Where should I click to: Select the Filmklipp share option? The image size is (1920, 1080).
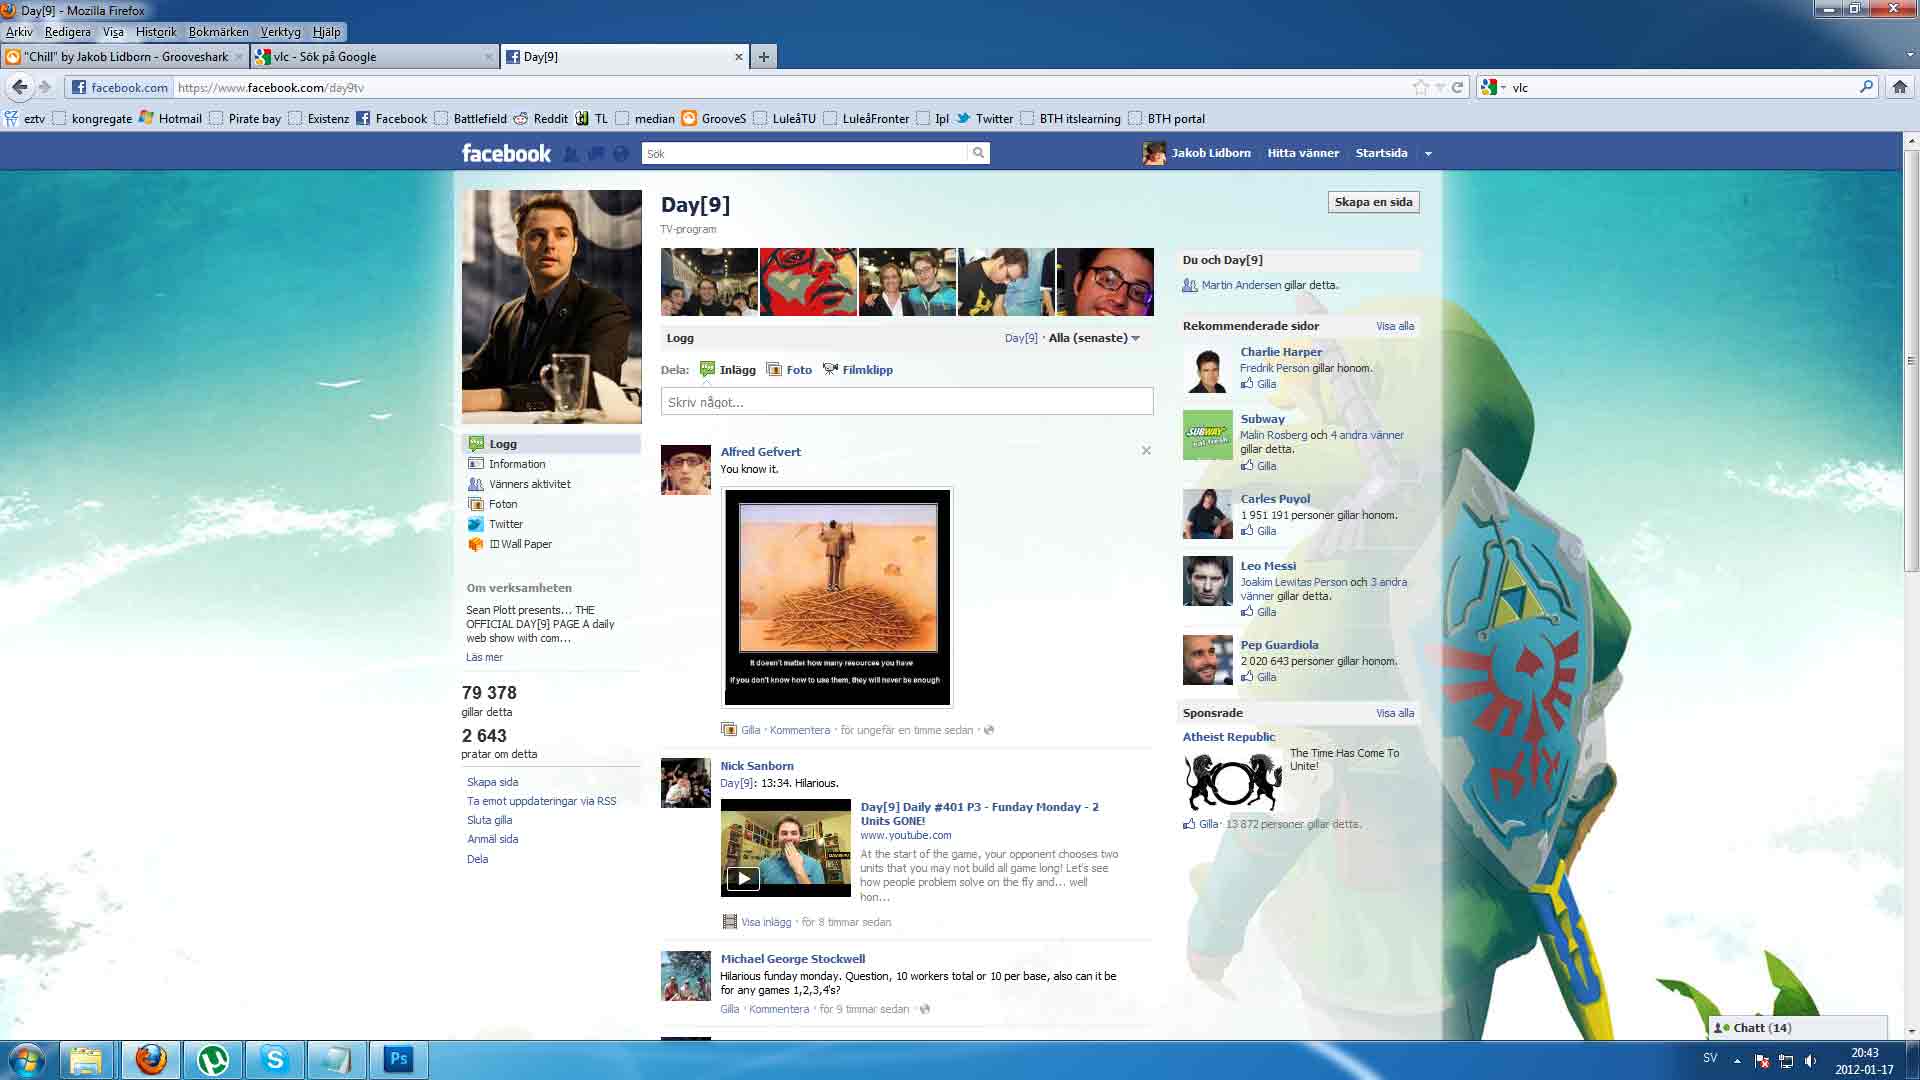point(858,370)
